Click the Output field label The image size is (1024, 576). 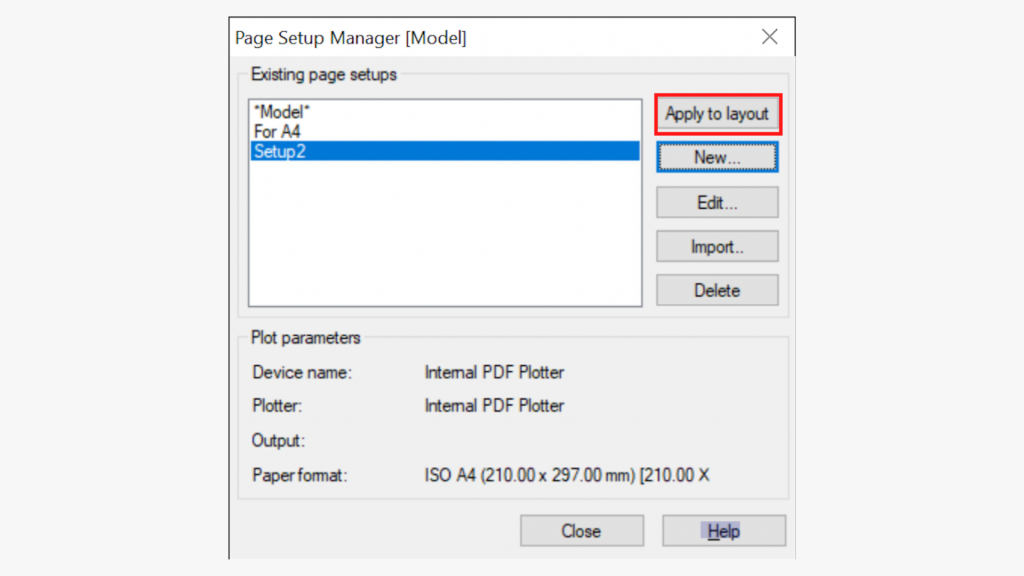[x=278, y=440]
